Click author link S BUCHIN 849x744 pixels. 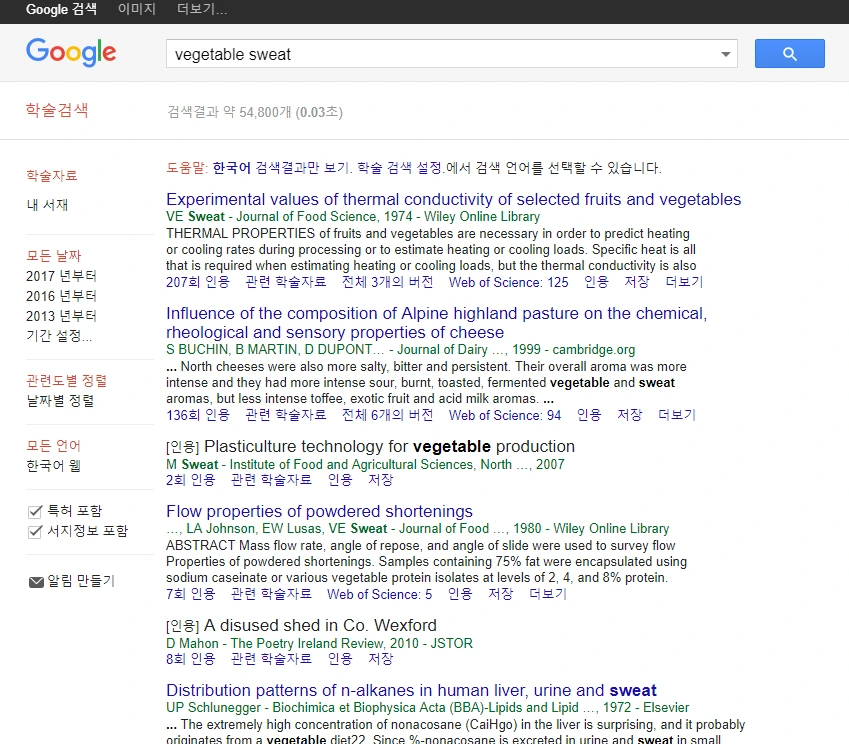point(198,350)
